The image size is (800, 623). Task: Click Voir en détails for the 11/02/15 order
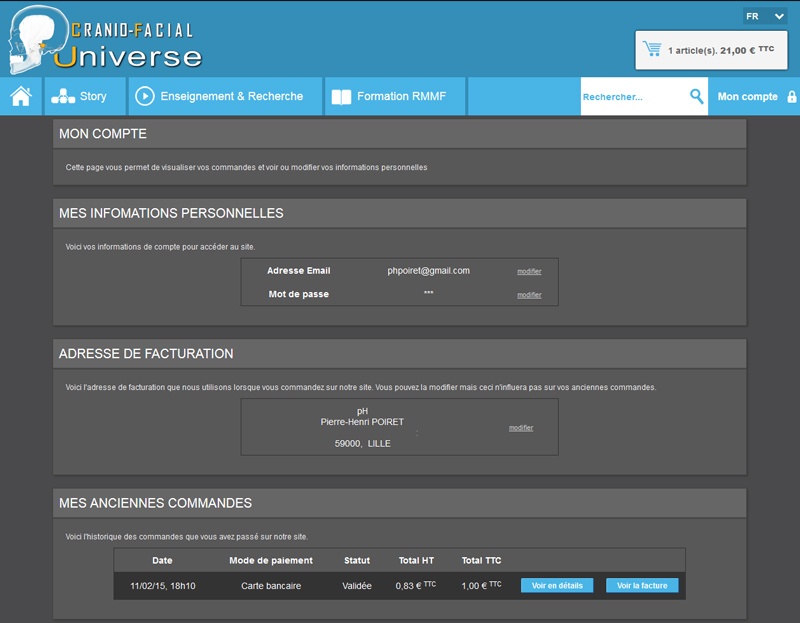click(557, 585)
